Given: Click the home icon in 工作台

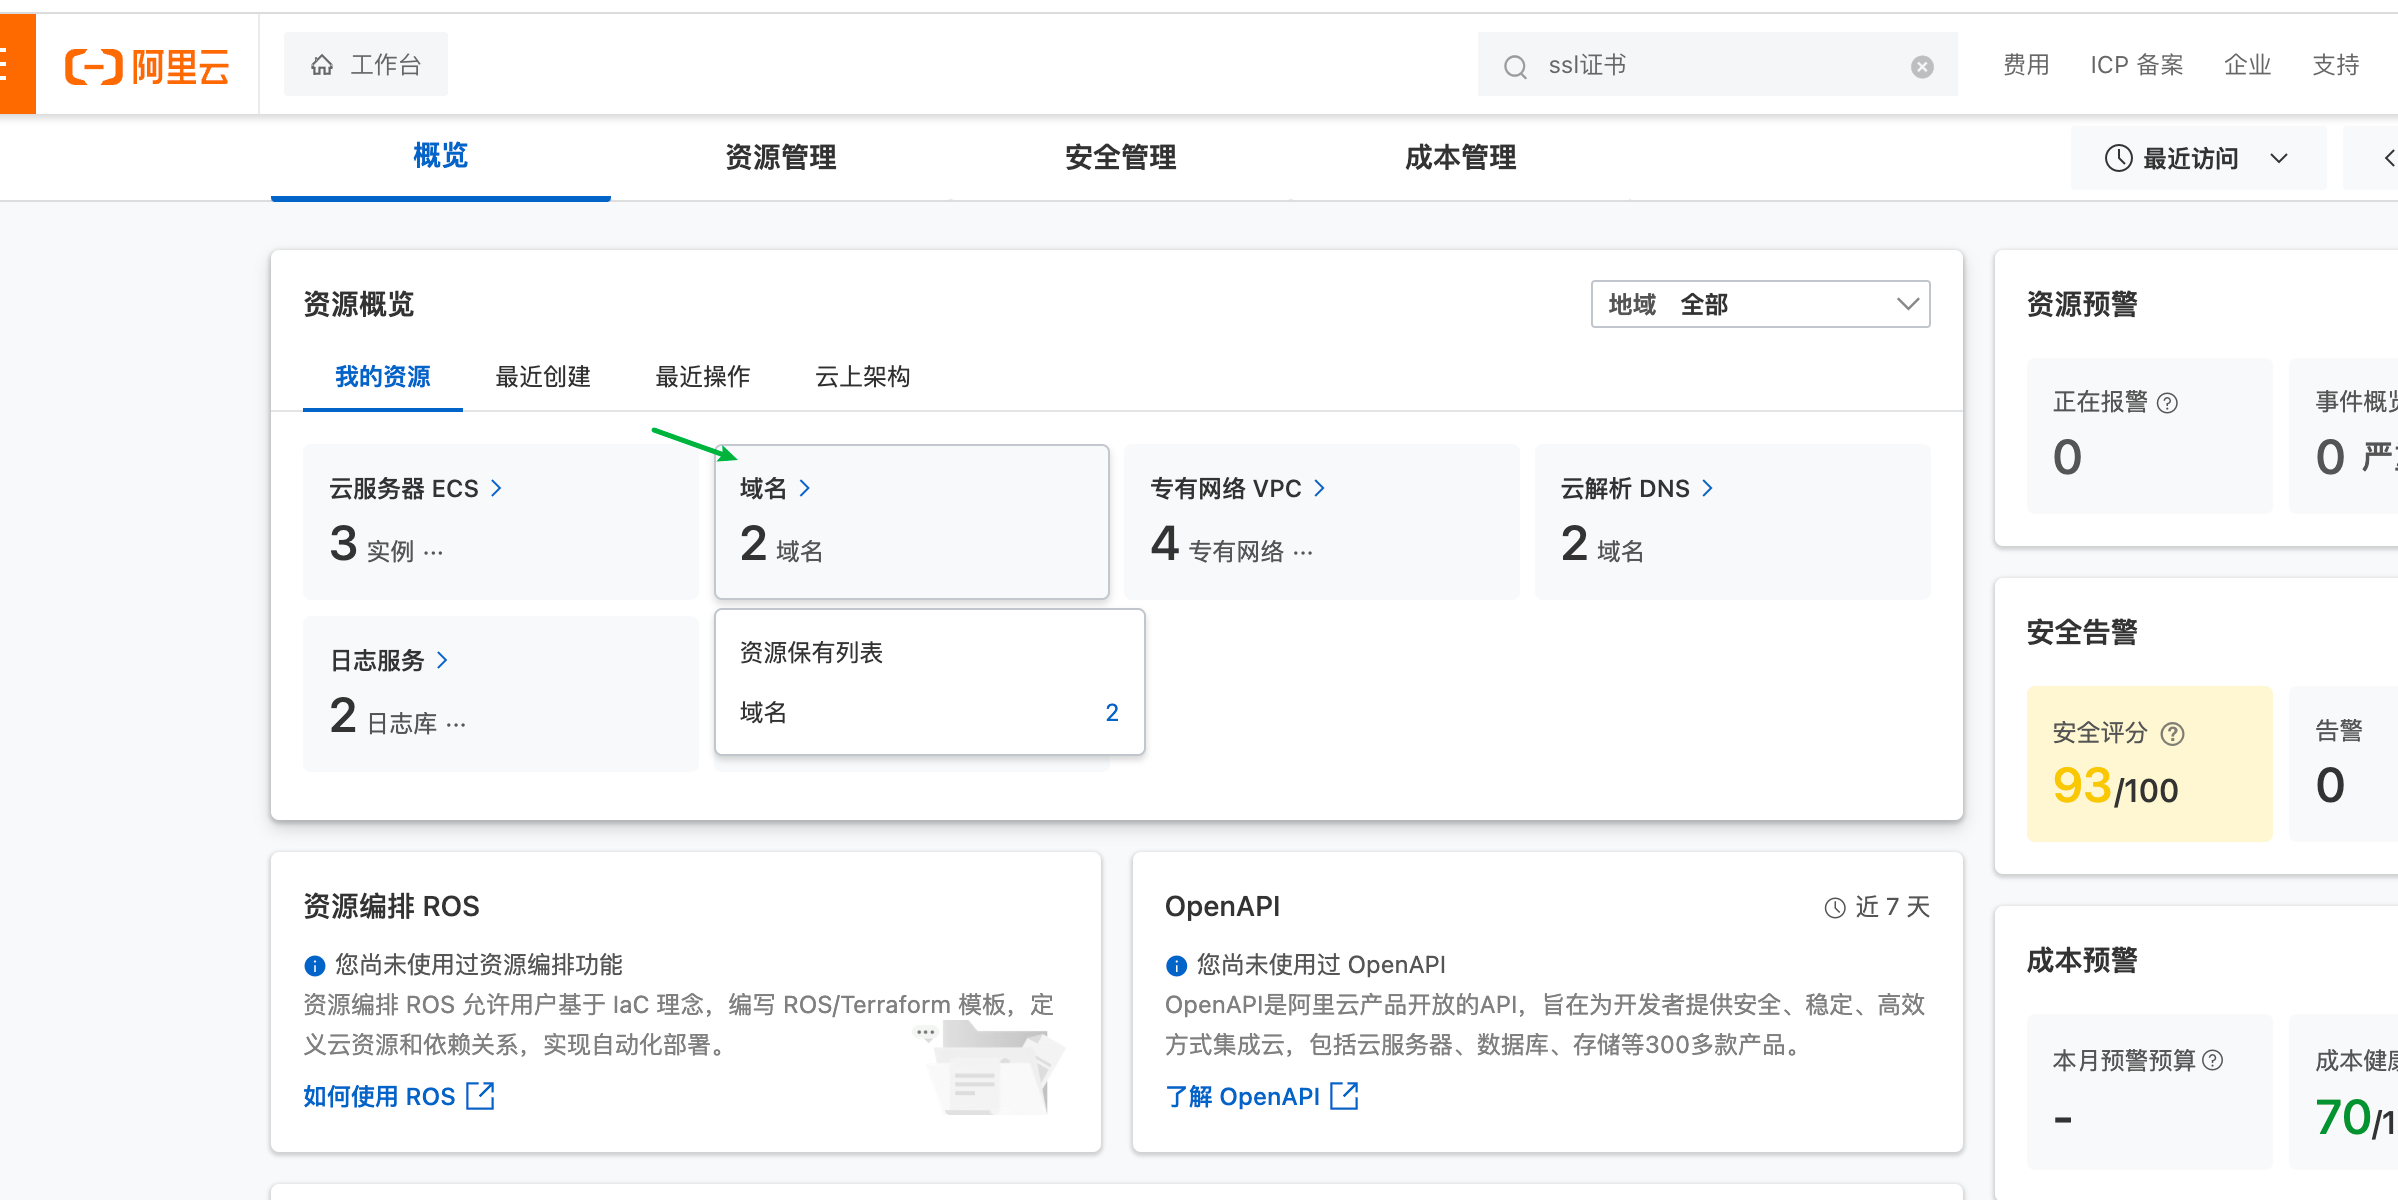Looking at the screenshot, I should [x=322, y=66].
